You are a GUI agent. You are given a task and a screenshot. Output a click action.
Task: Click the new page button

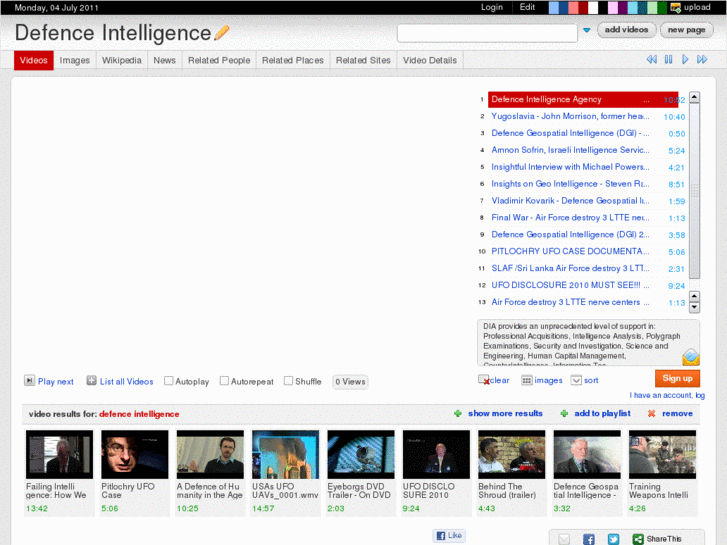[686, 30]
